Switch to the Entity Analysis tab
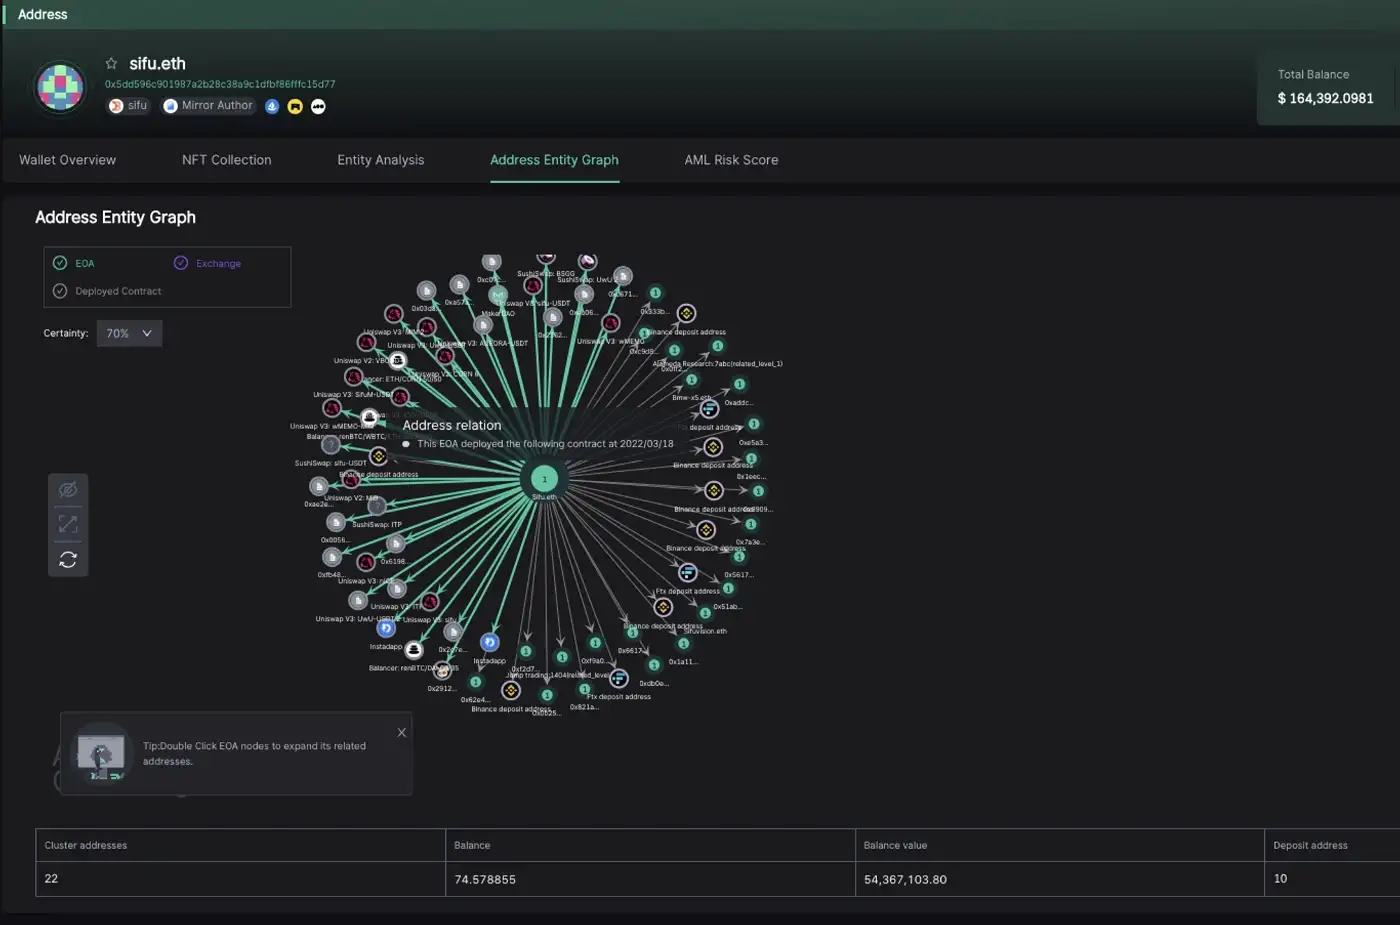 [380, 160]
